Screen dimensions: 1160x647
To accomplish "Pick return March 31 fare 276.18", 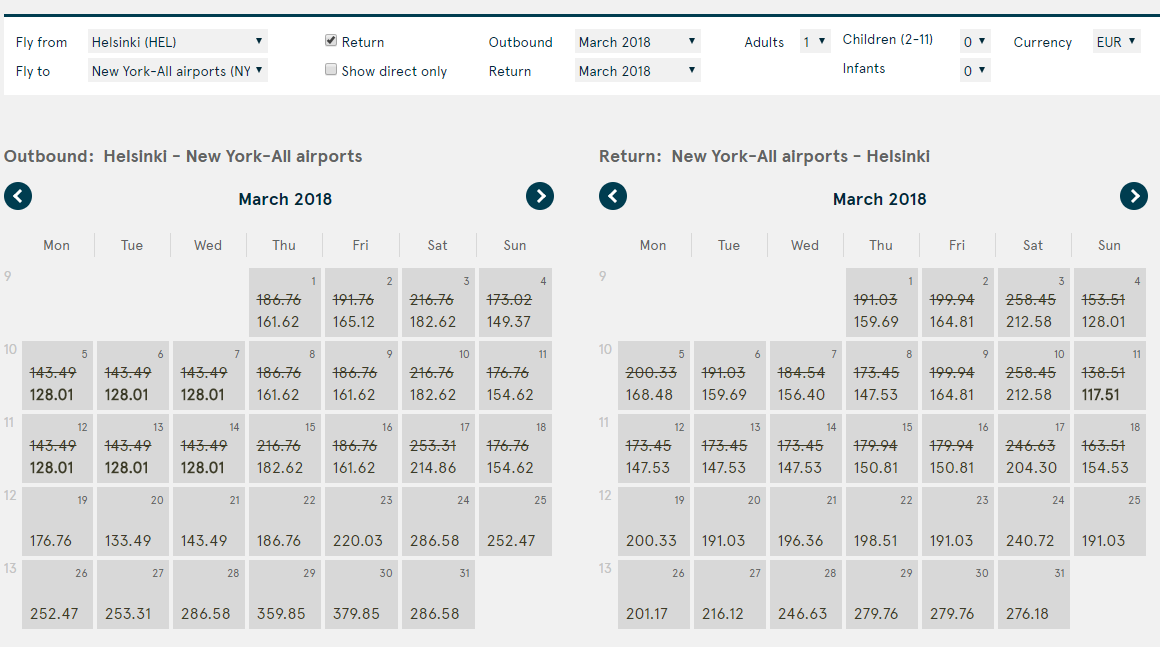I will pos(1033,595).
